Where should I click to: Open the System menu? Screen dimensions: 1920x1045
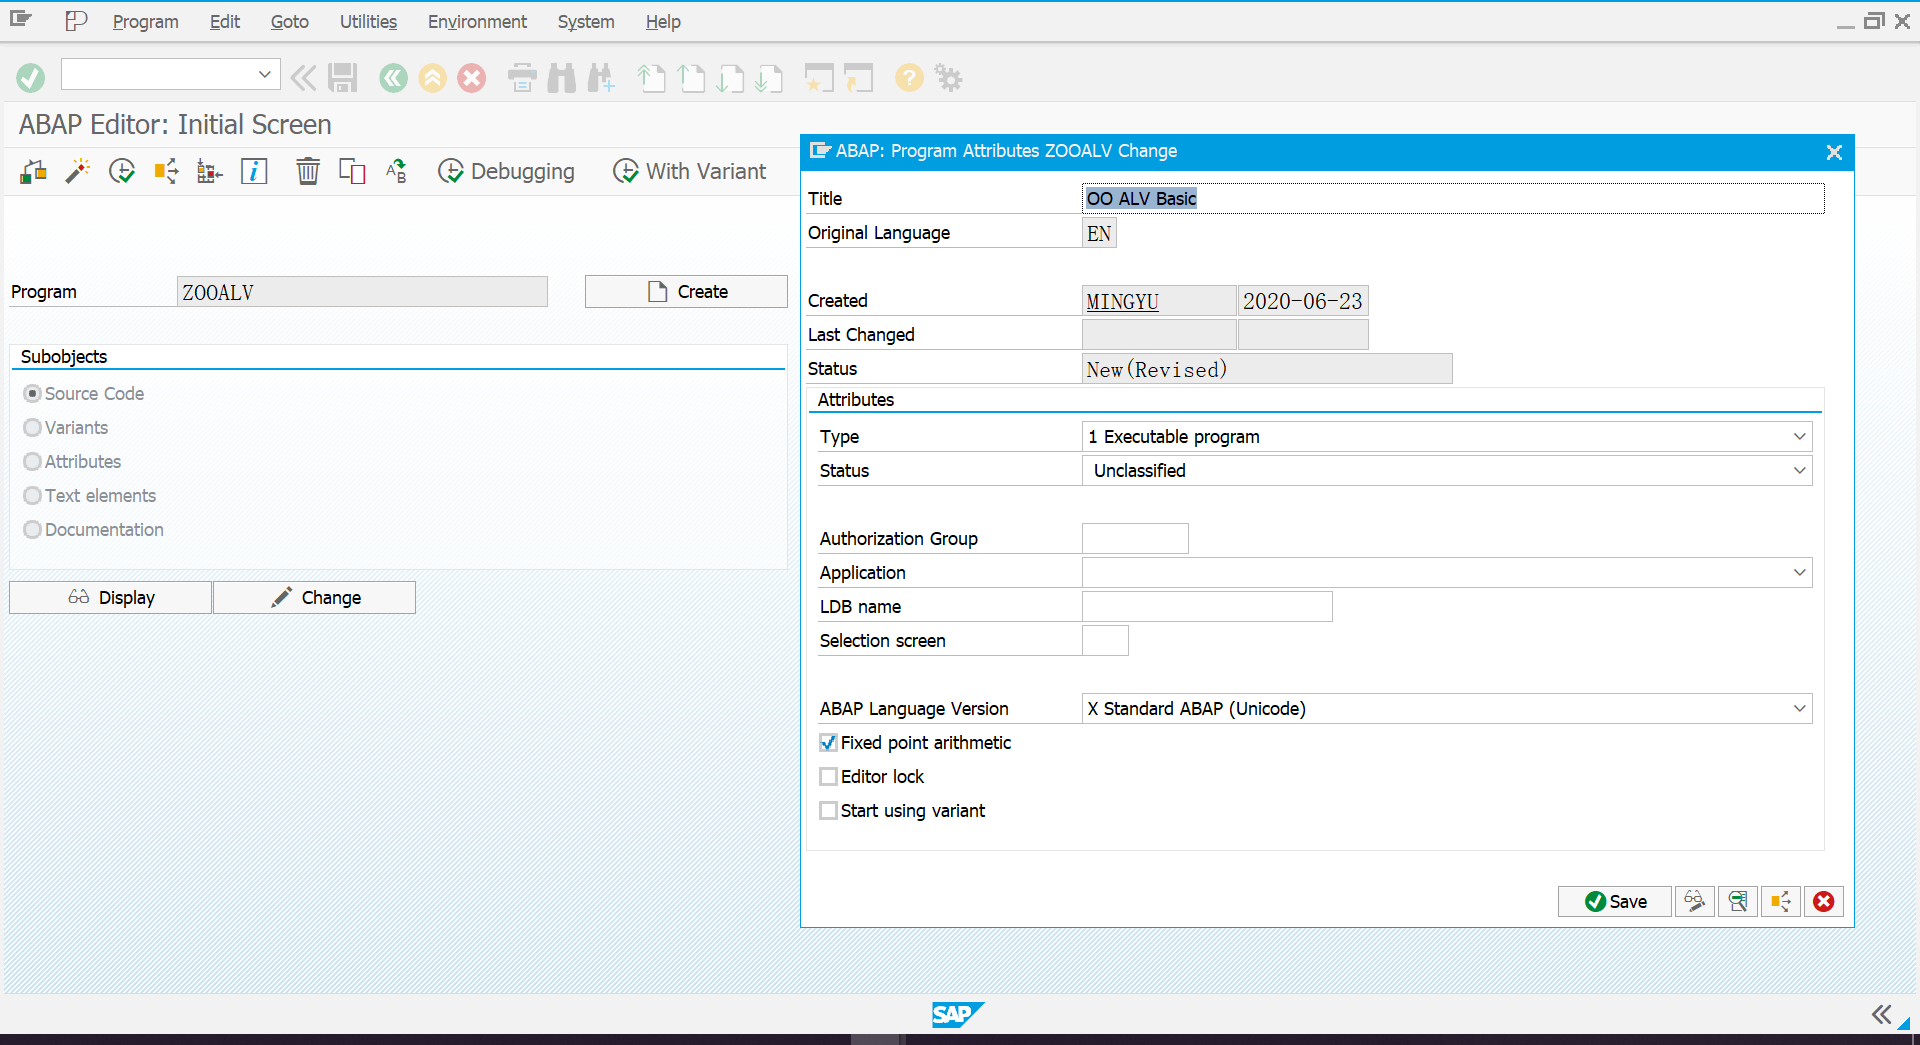click(x=586, y=21)
